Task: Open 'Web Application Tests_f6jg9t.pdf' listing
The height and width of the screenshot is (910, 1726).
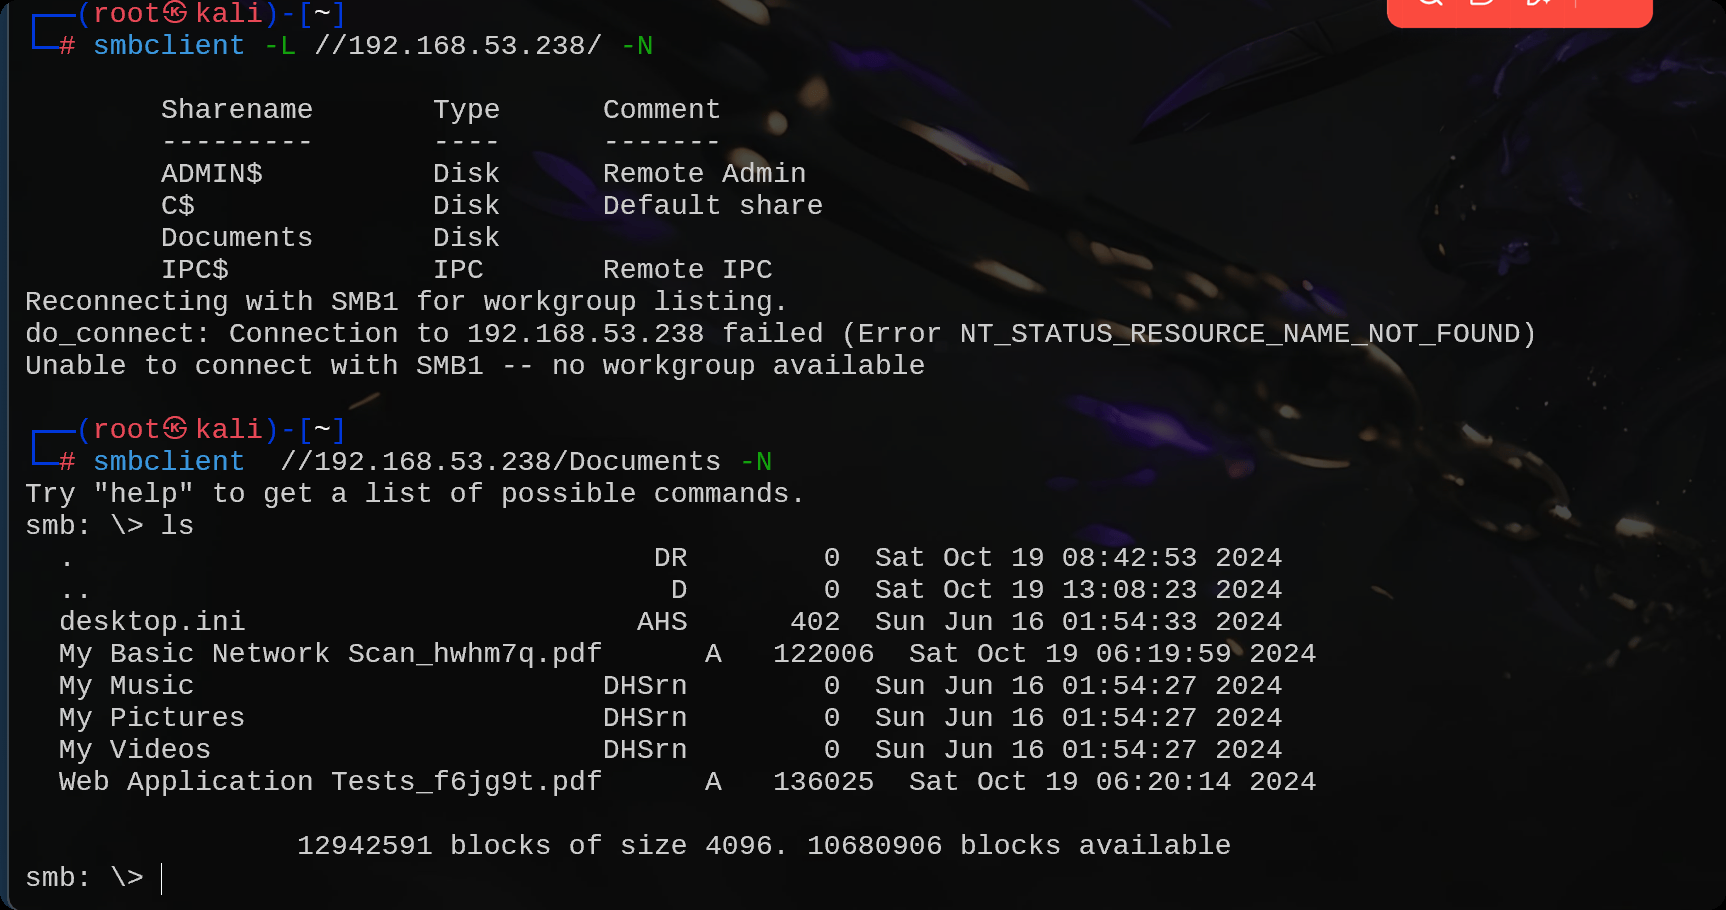Action: click(x=329, y=781)
